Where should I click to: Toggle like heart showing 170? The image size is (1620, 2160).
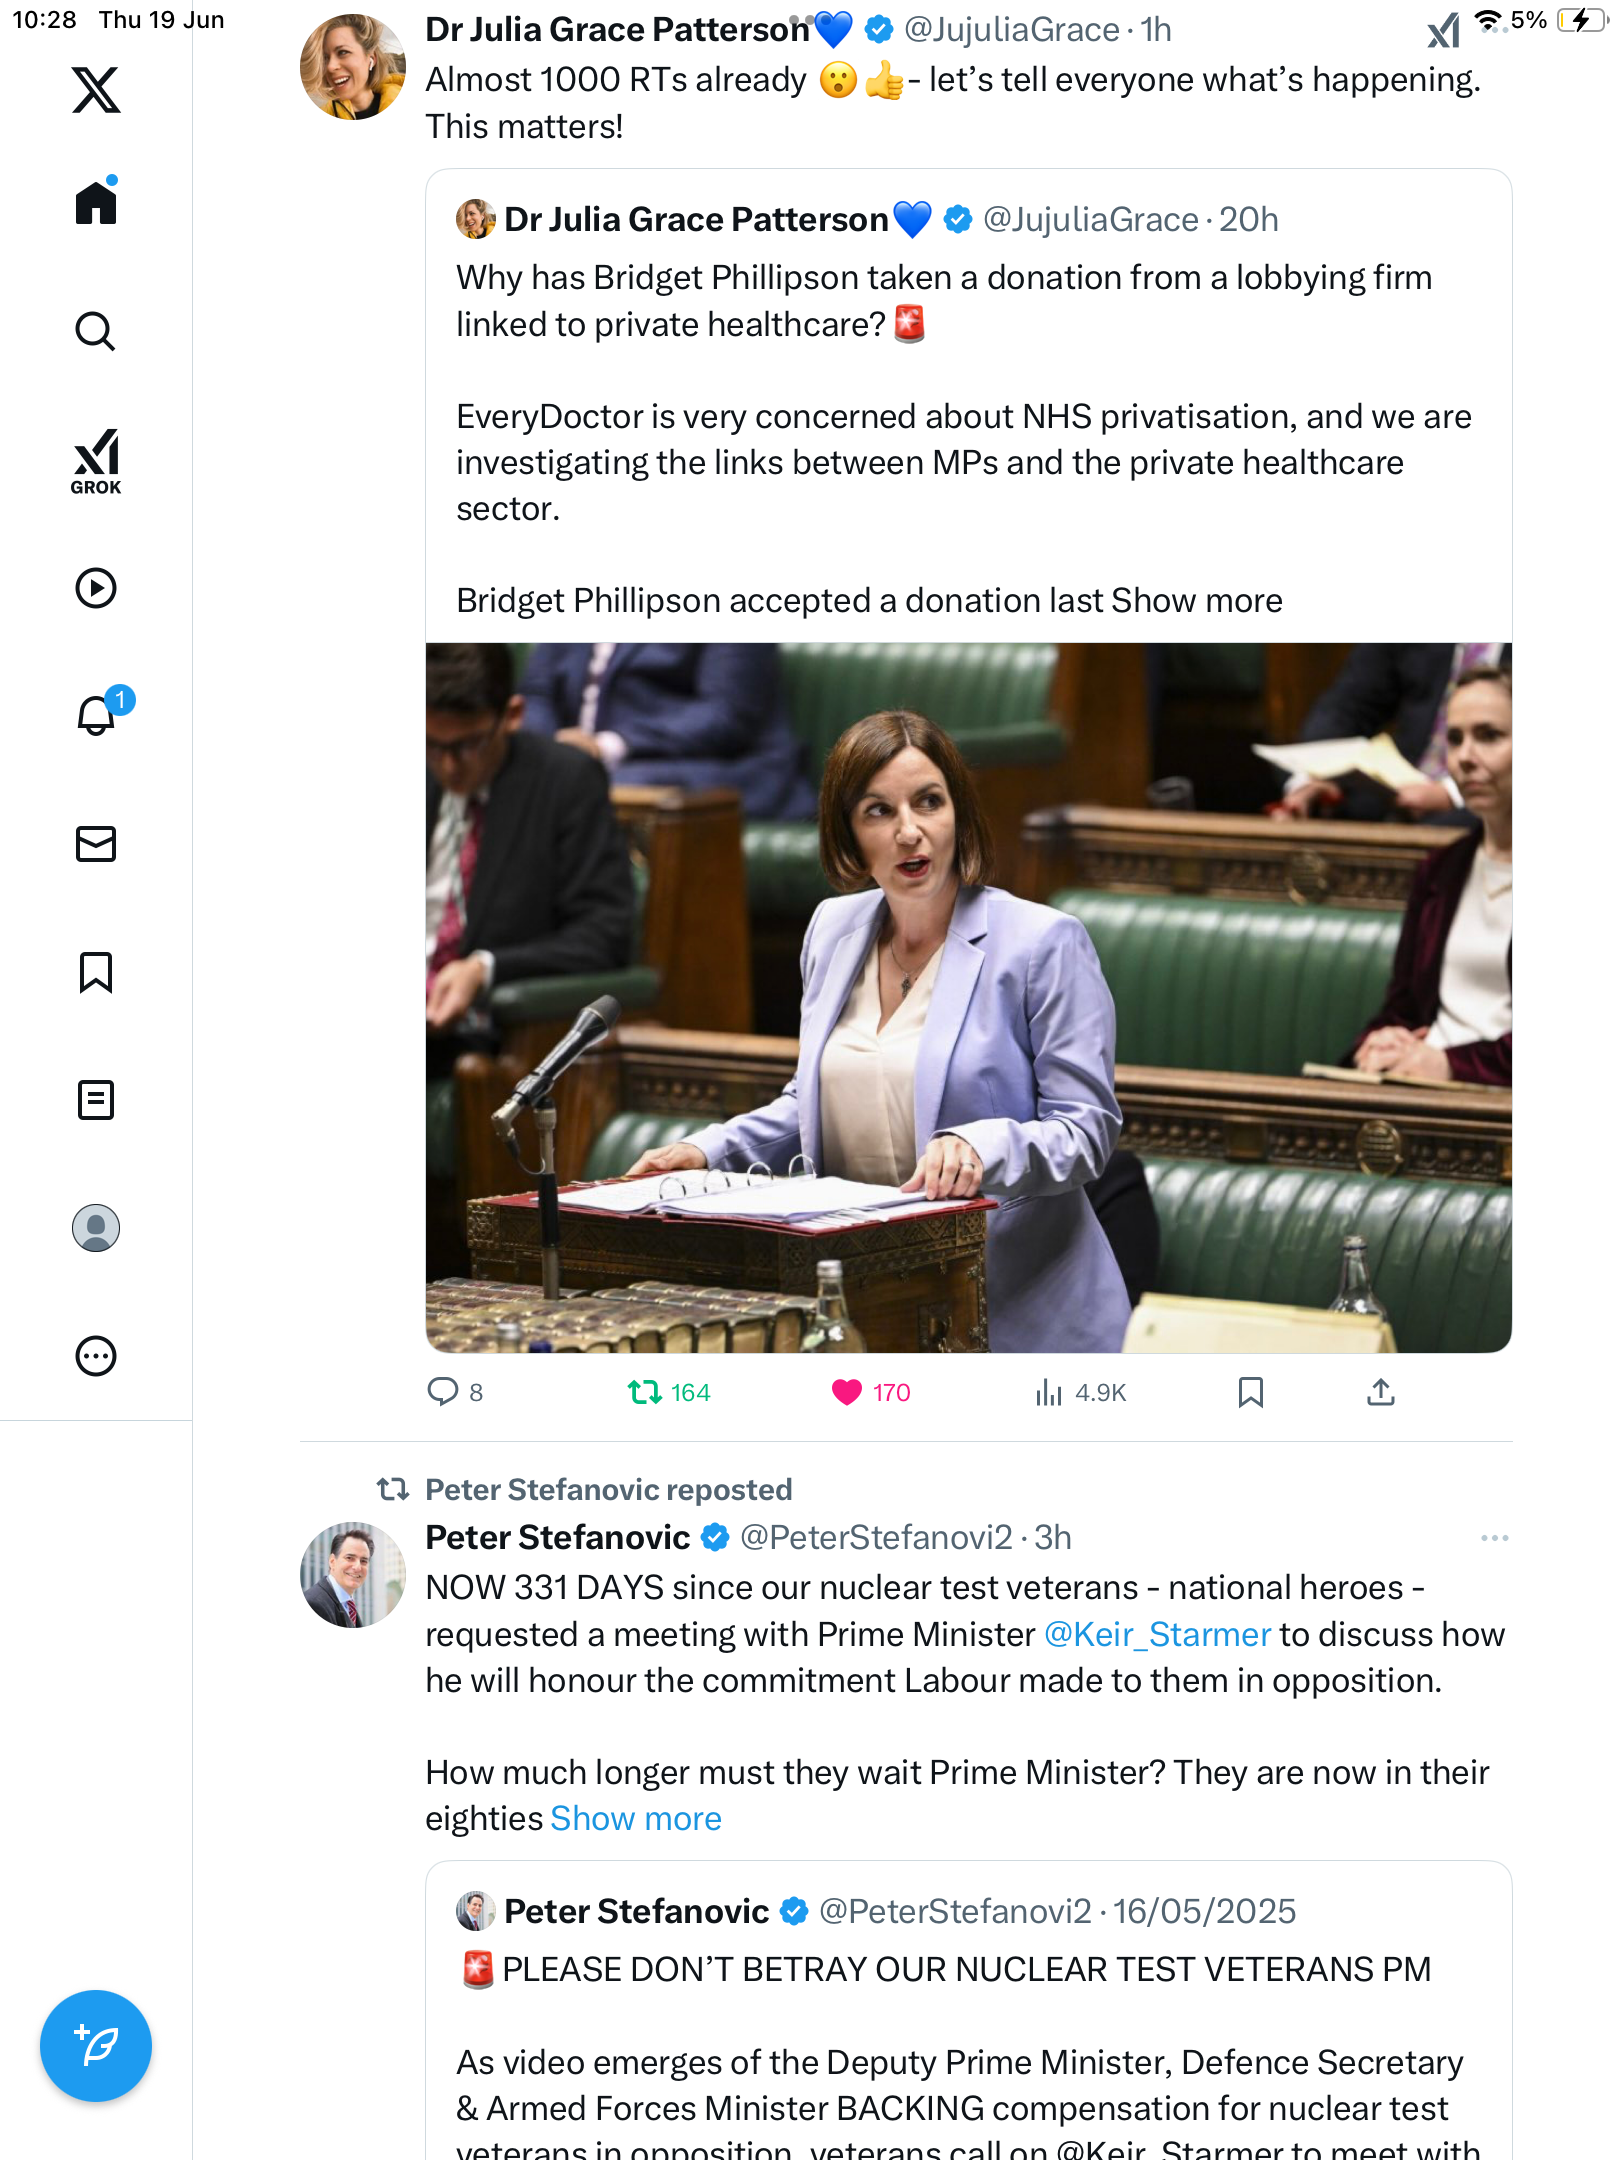870,1392
